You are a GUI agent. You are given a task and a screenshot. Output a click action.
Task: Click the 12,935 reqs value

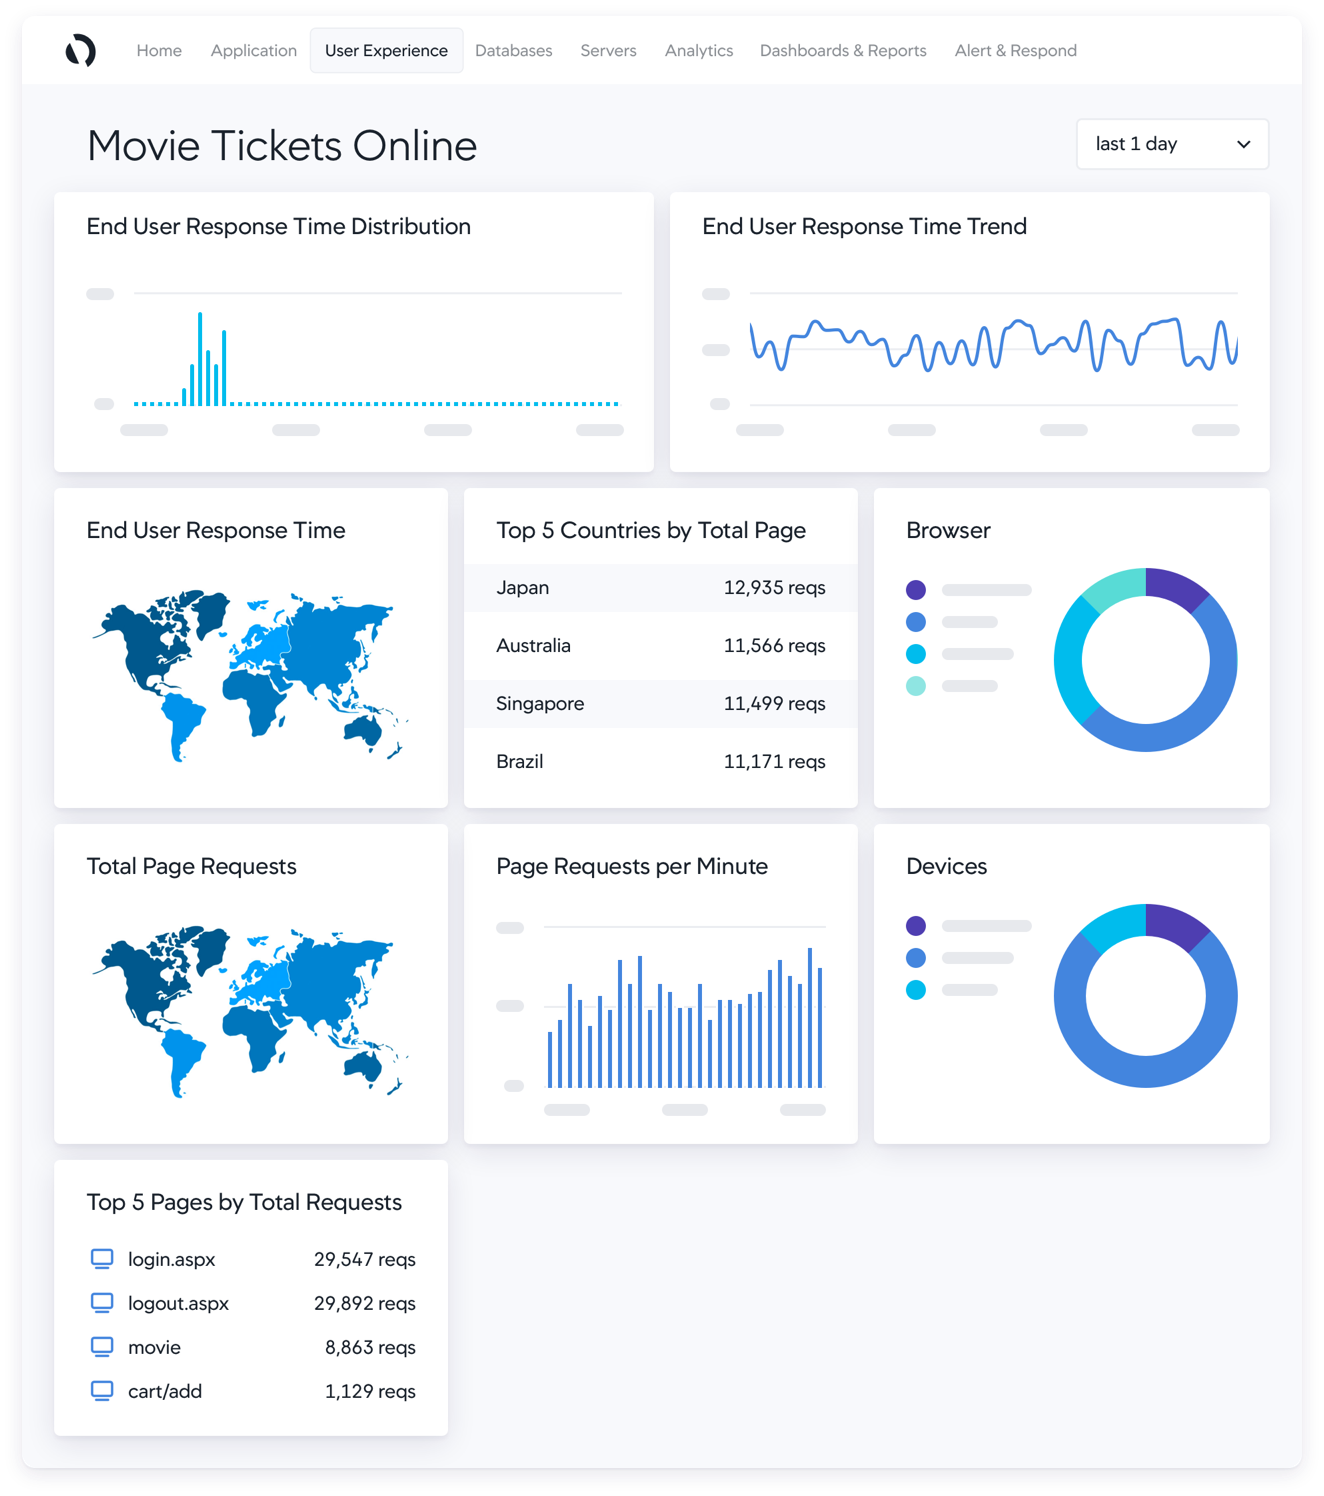pos(775,588)
